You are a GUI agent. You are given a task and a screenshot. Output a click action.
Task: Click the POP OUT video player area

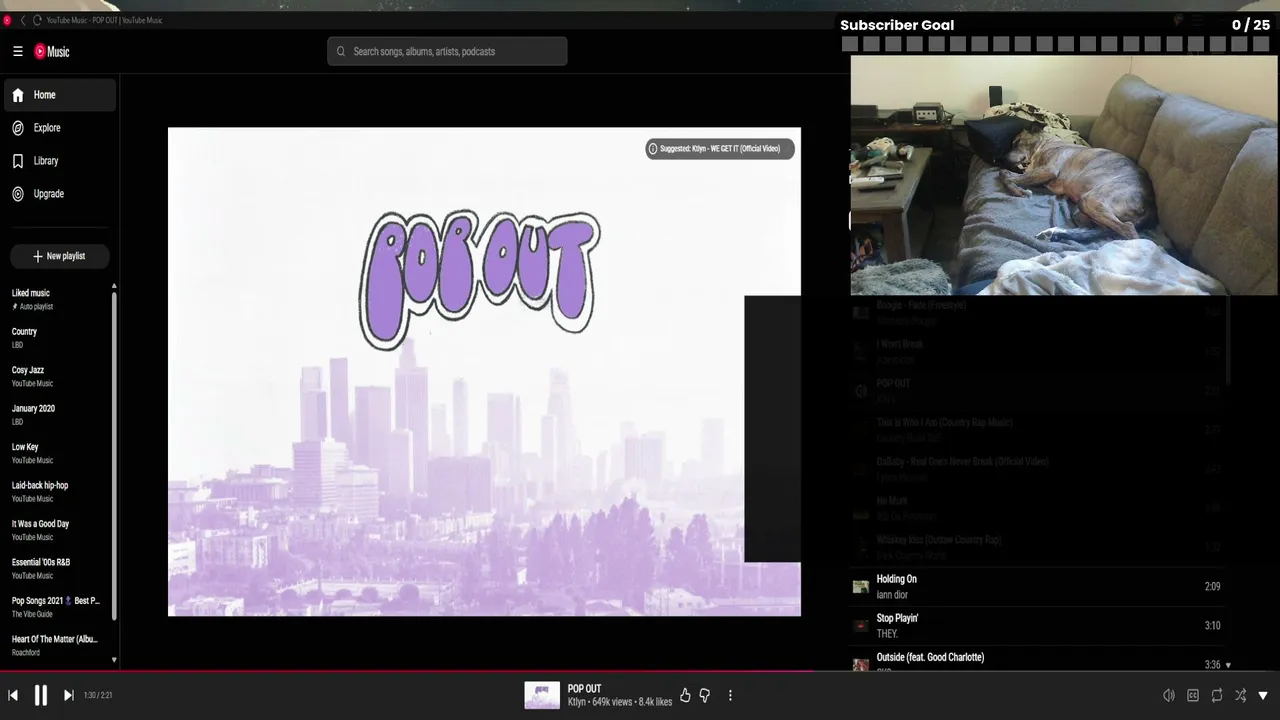click(x=484, y=371)
